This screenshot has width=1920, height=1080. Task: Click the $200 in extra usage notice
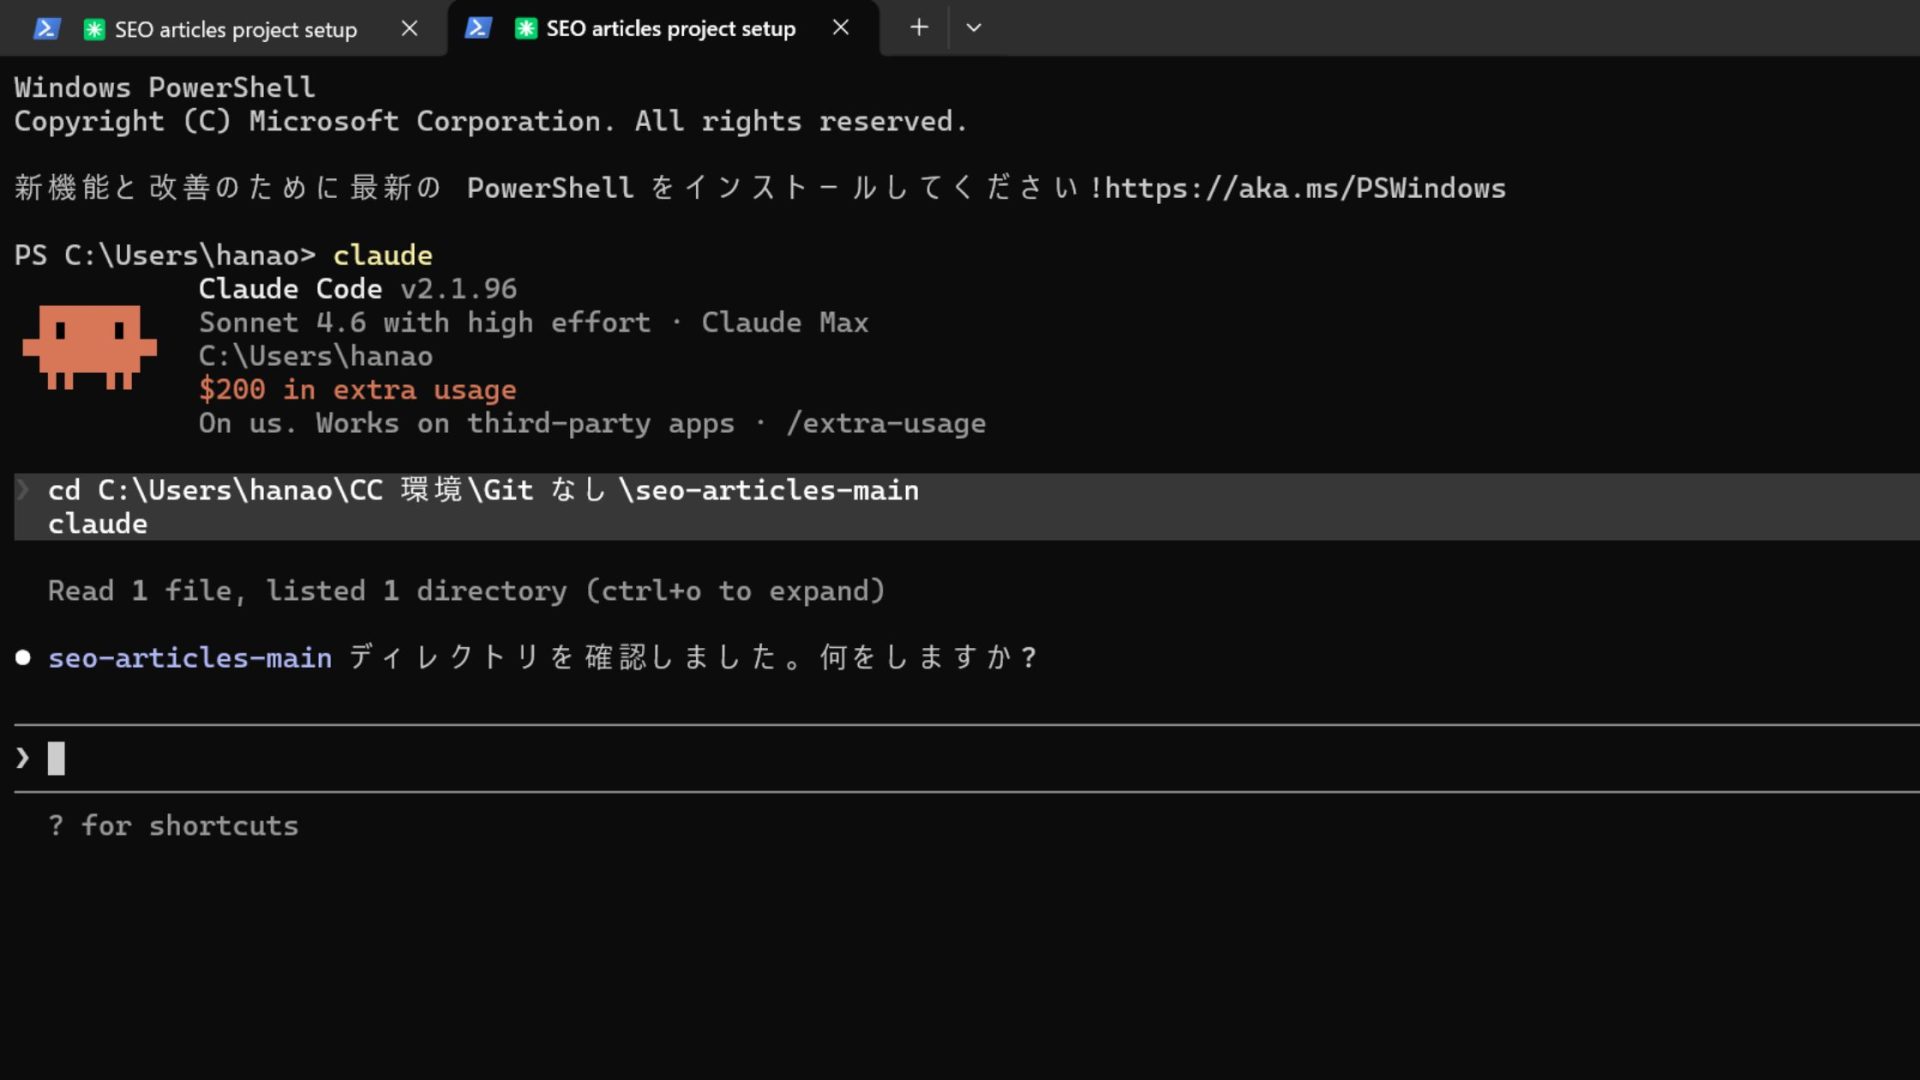coord(357,389)
